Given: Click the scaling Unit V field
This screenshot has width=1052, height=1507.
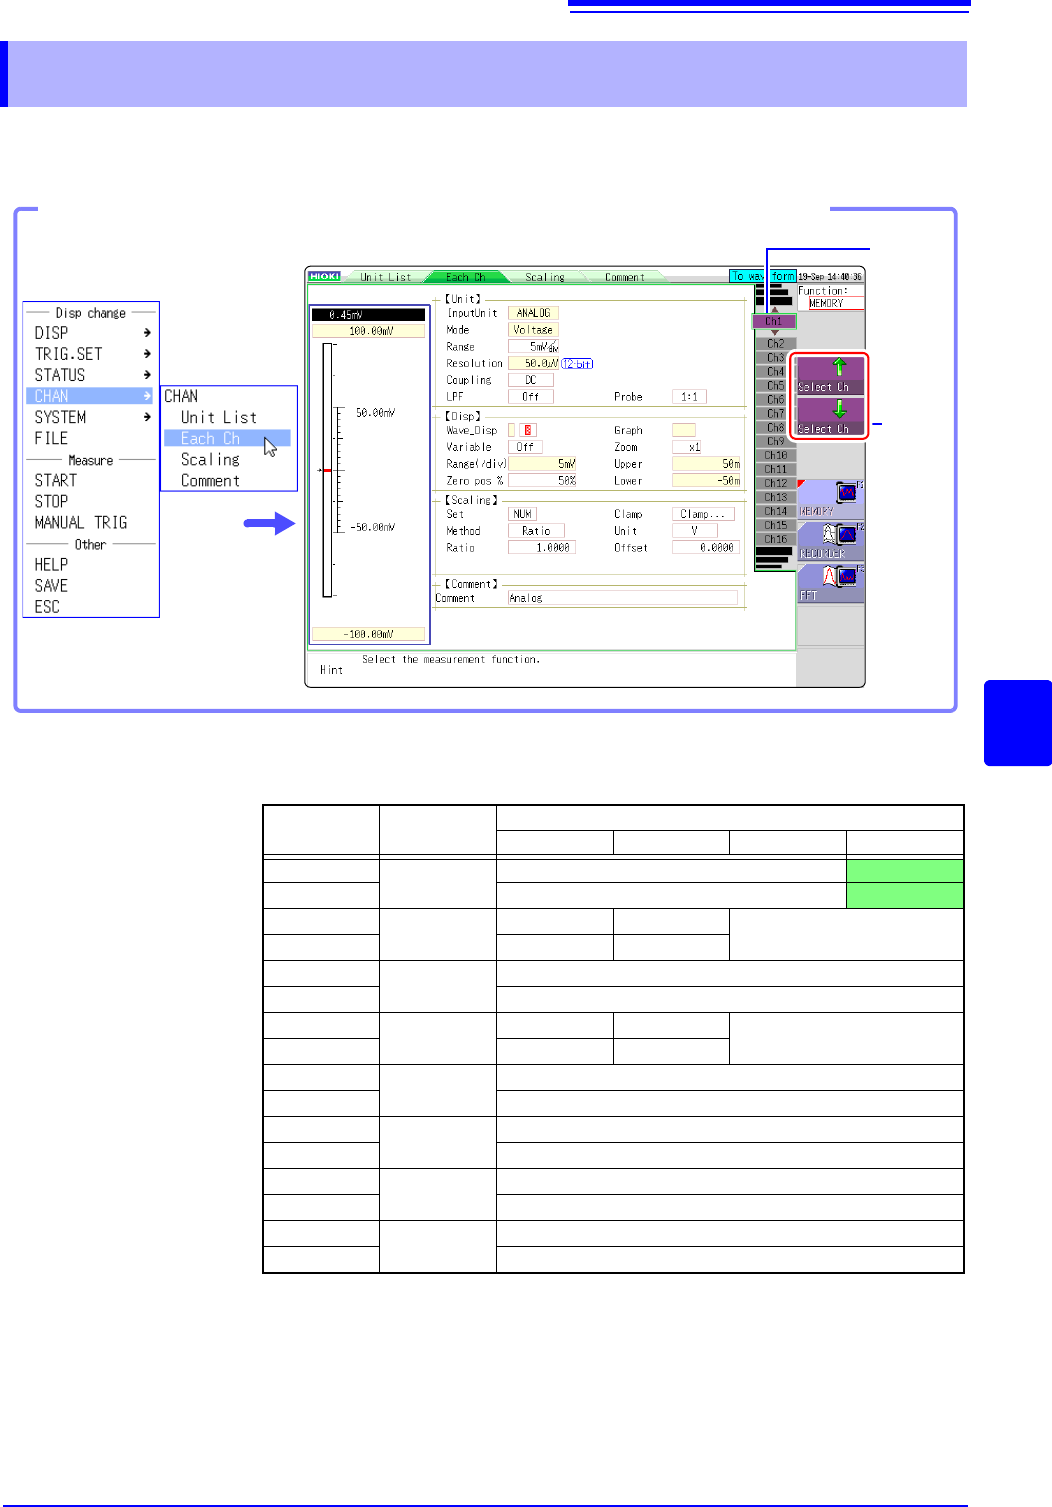Looking at the screenshot, I should 694,531.
